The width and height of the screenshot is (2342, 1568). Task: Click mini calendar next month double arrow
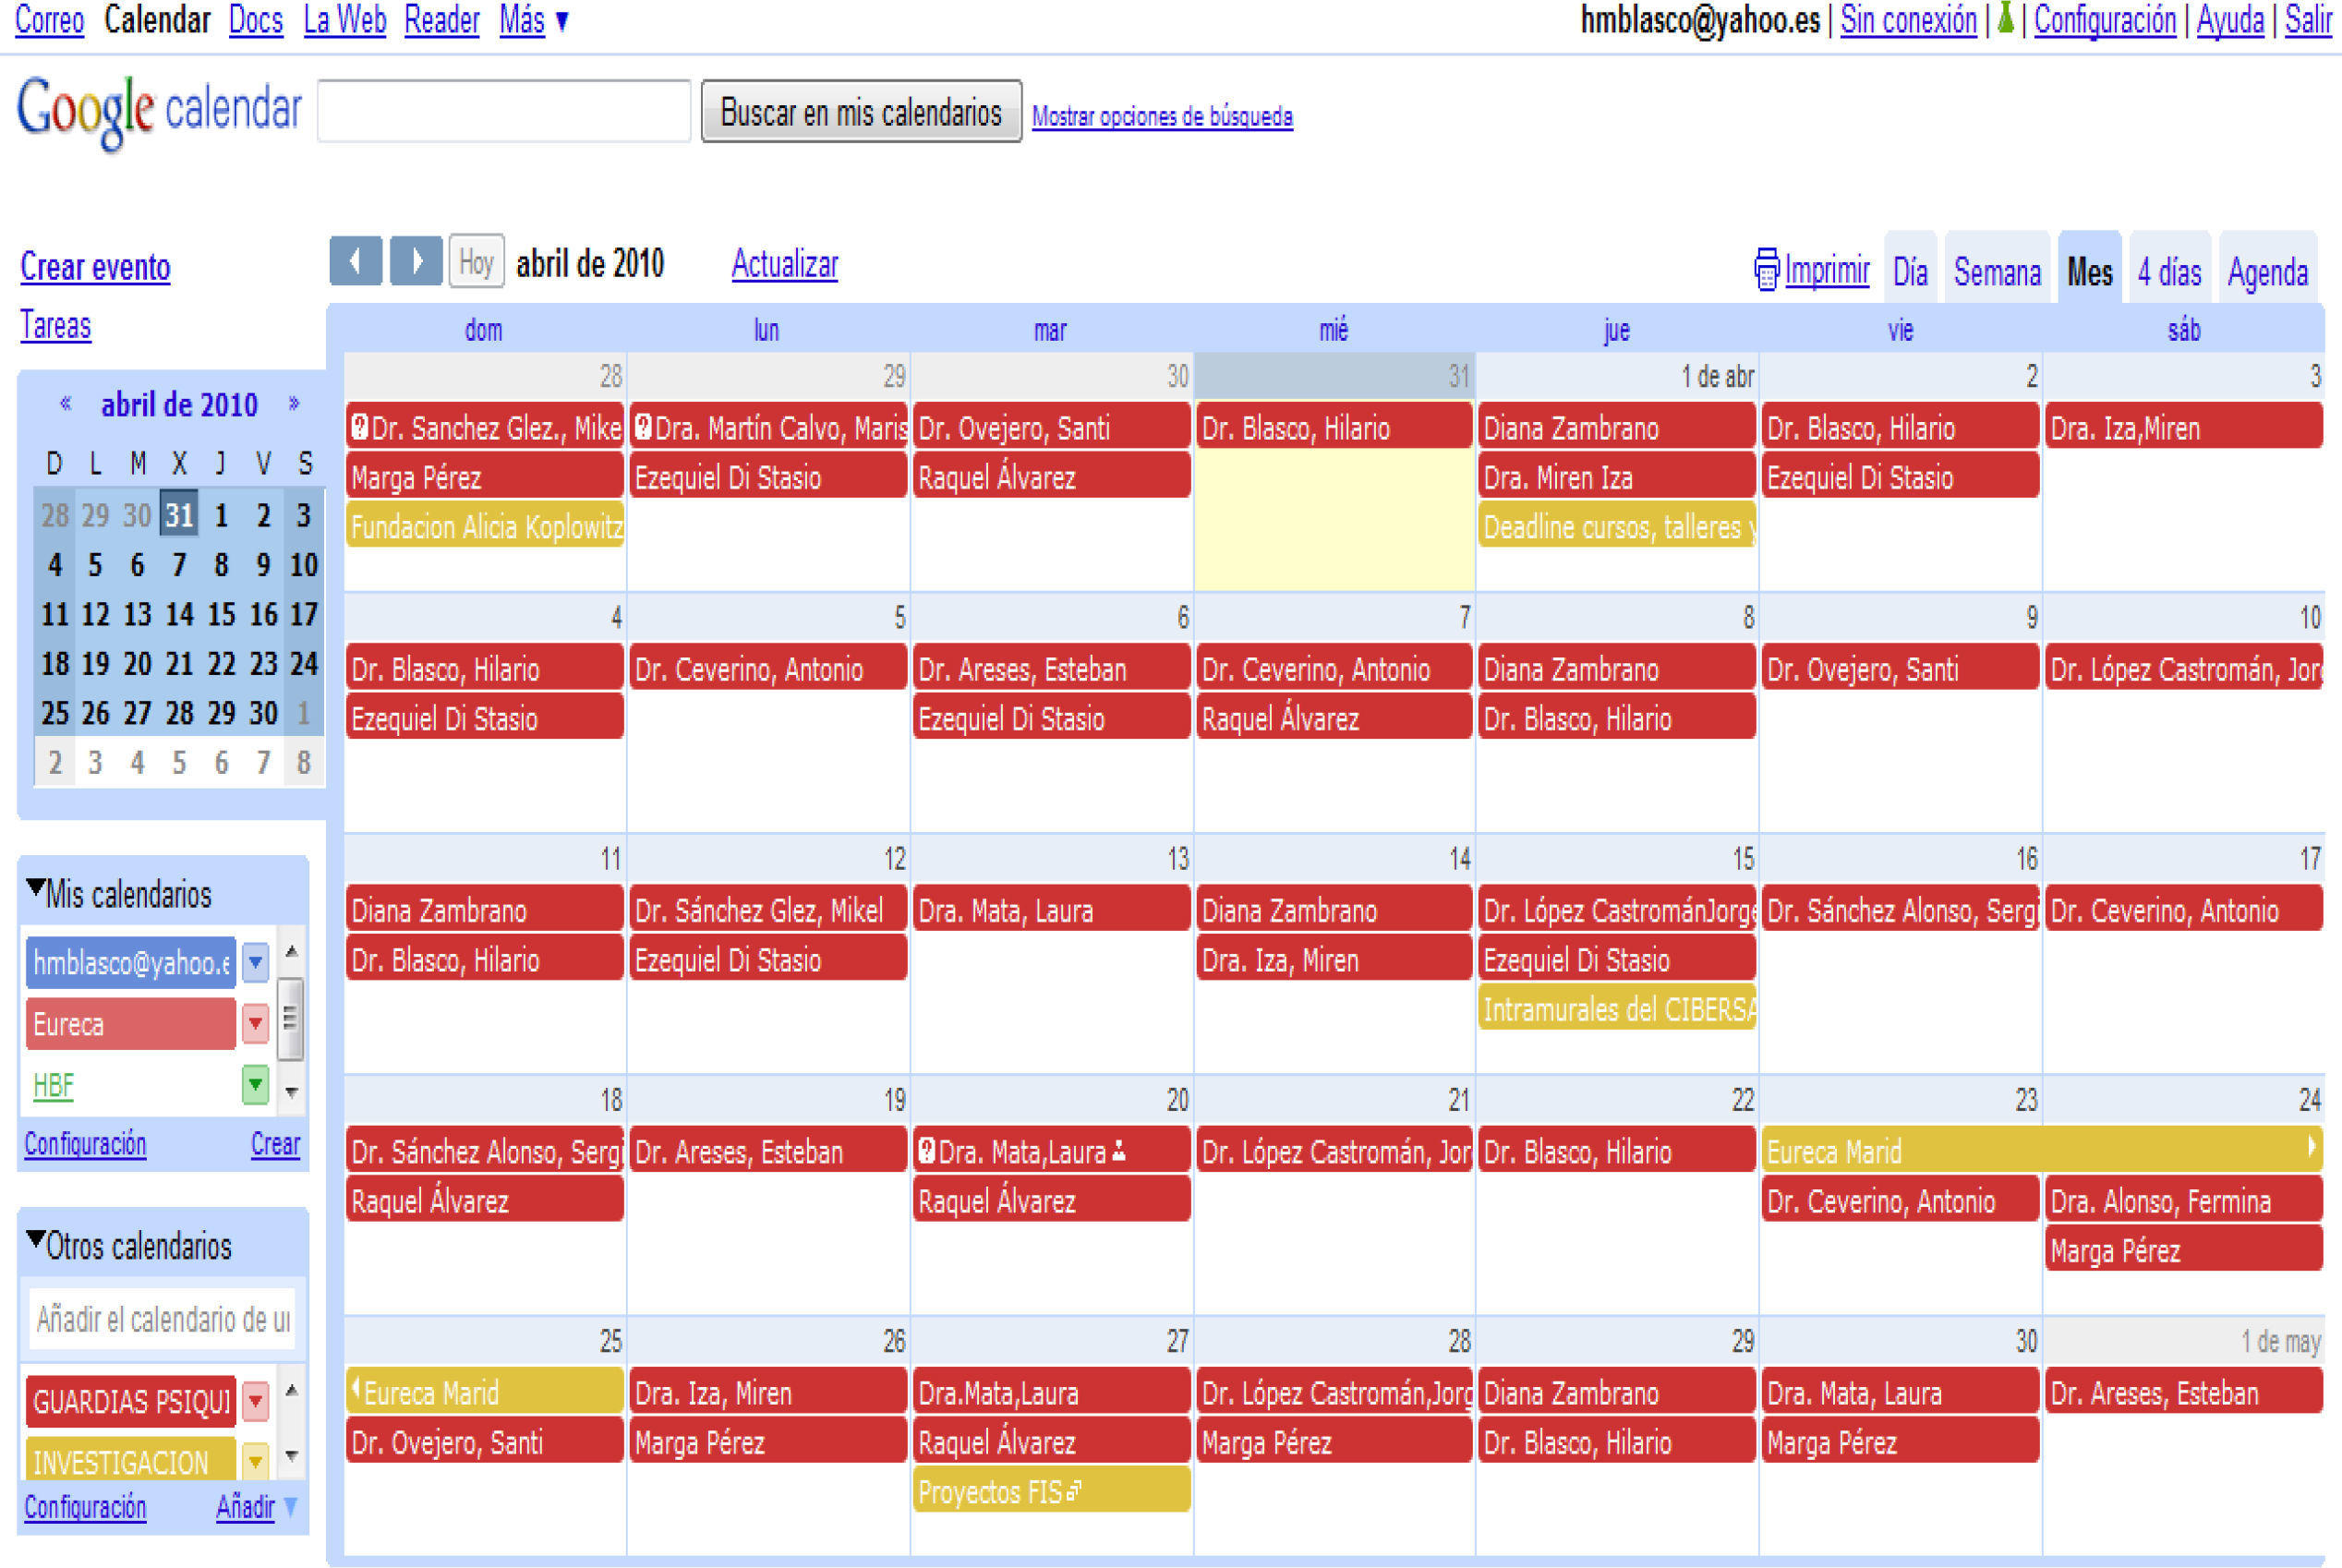point(294,404)
